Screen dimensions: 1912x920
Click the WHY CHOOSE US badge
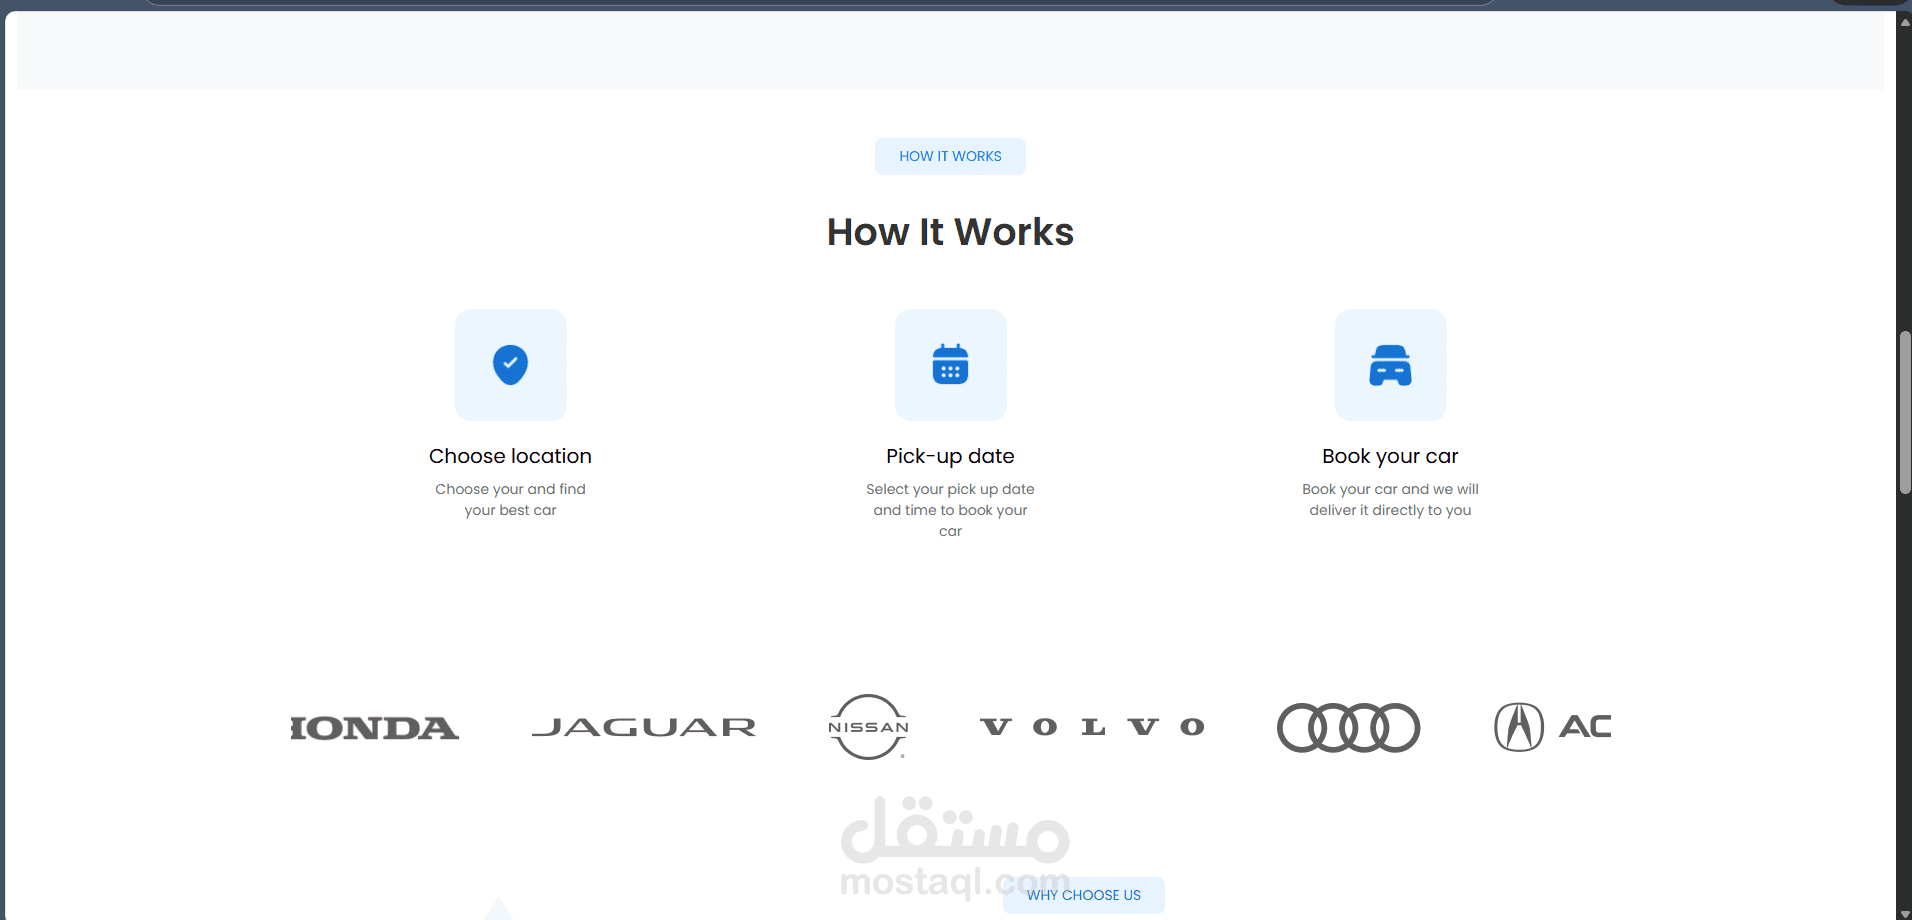[x=1084, y=895]
